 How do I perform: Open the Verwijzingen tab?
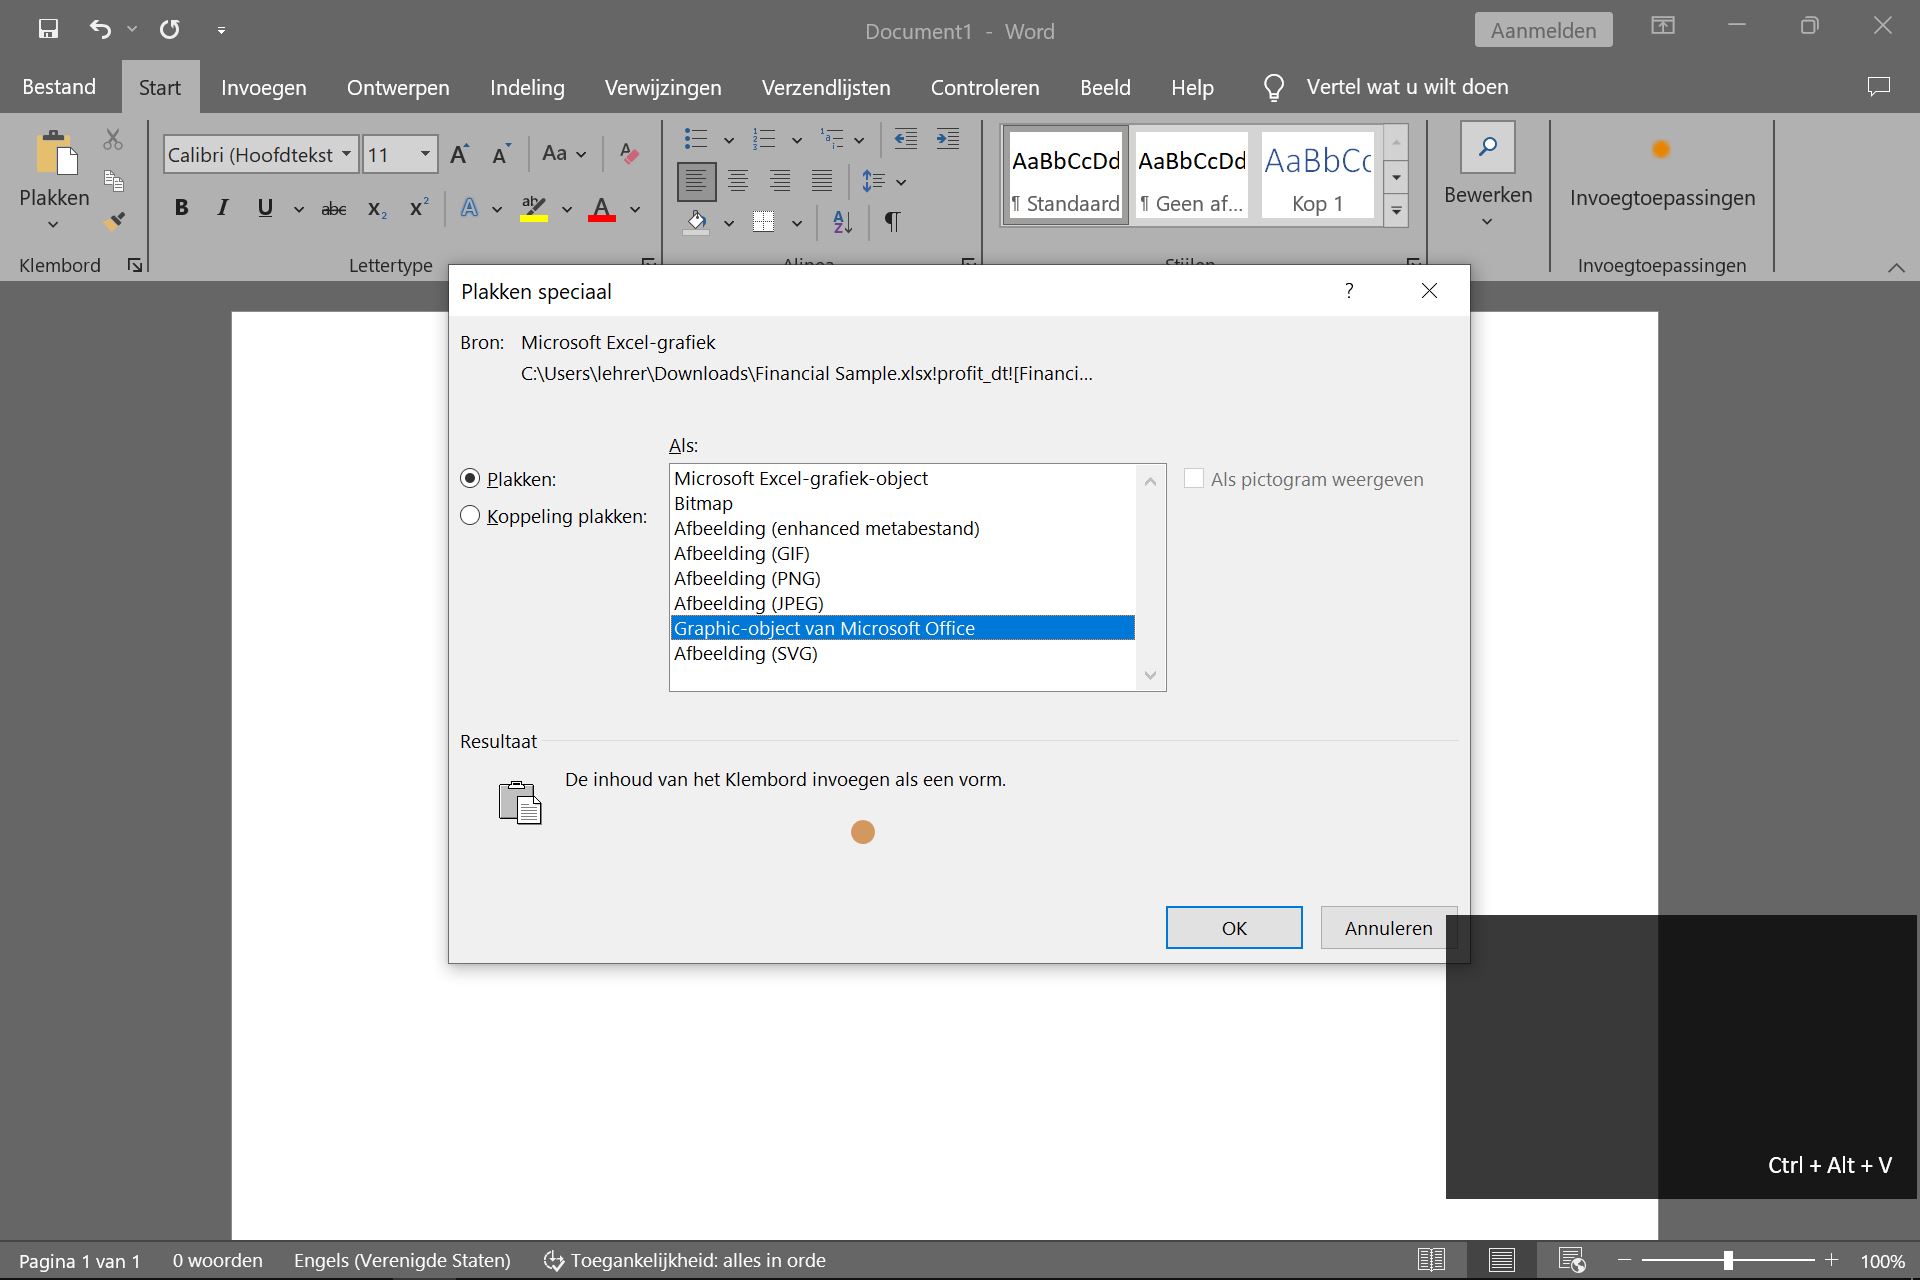point(663,88)
